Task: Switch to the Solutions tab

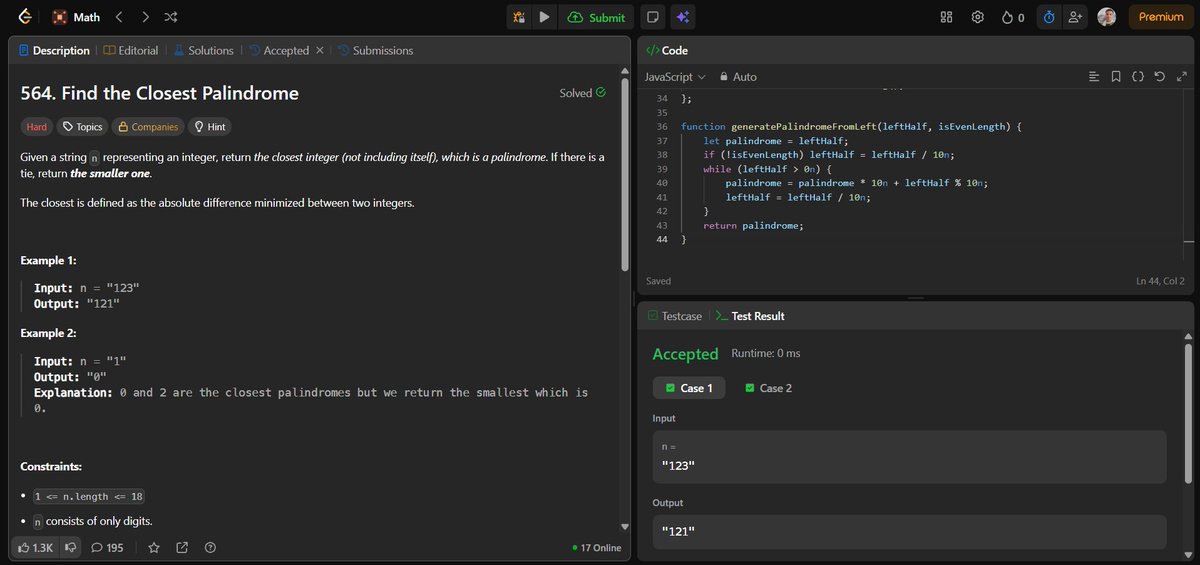Action: click(x=203, y=50)
